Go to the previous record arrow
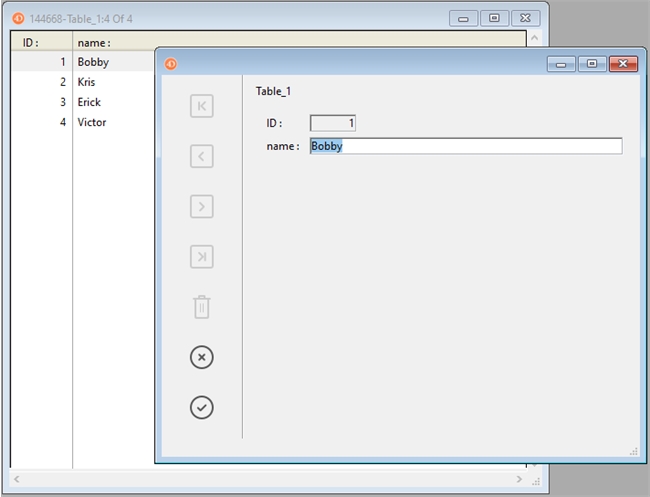The width and height of the screenshot is (650, 497). pos(201,156)
